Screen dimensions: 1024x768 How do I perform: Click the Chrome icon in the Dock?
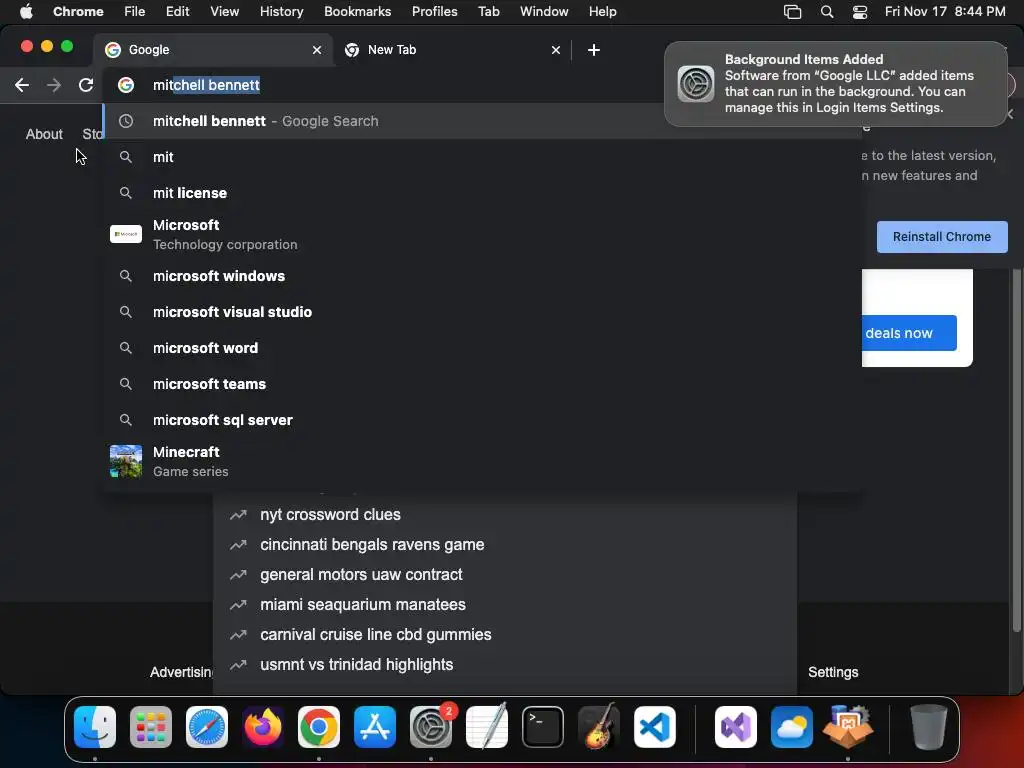point(319,727)
